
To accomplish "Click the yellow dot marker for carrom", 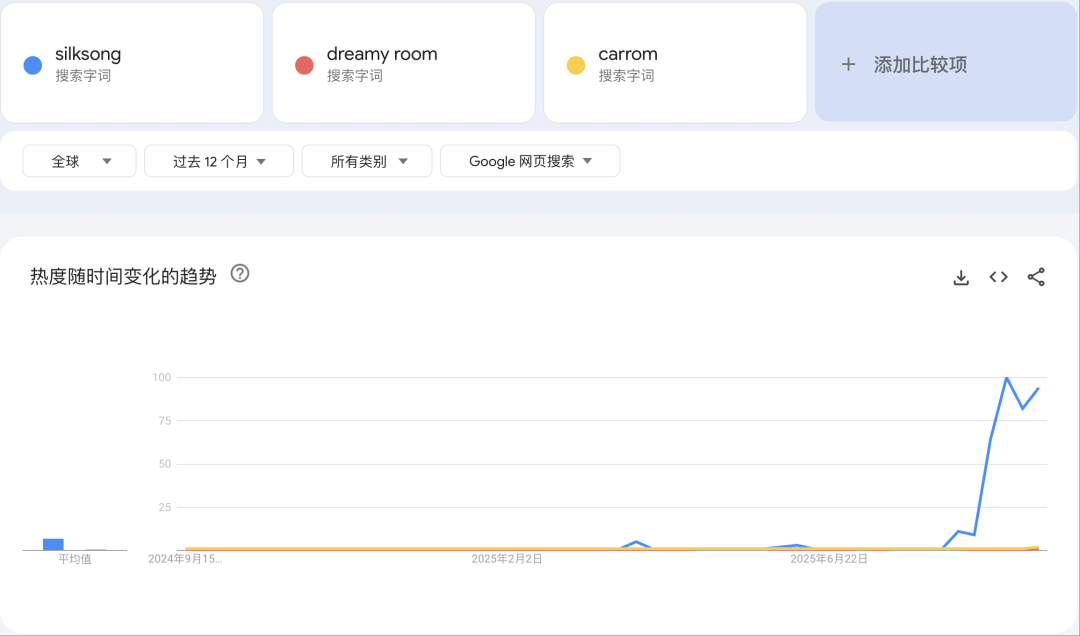I will [575, 64].
